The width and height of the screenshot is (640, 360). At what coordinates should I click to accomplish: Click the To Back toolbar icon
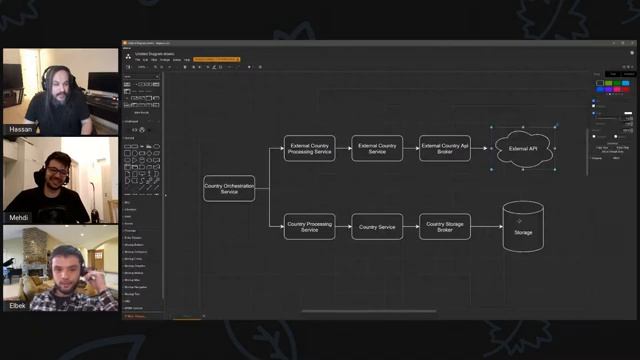pos(200,67)
